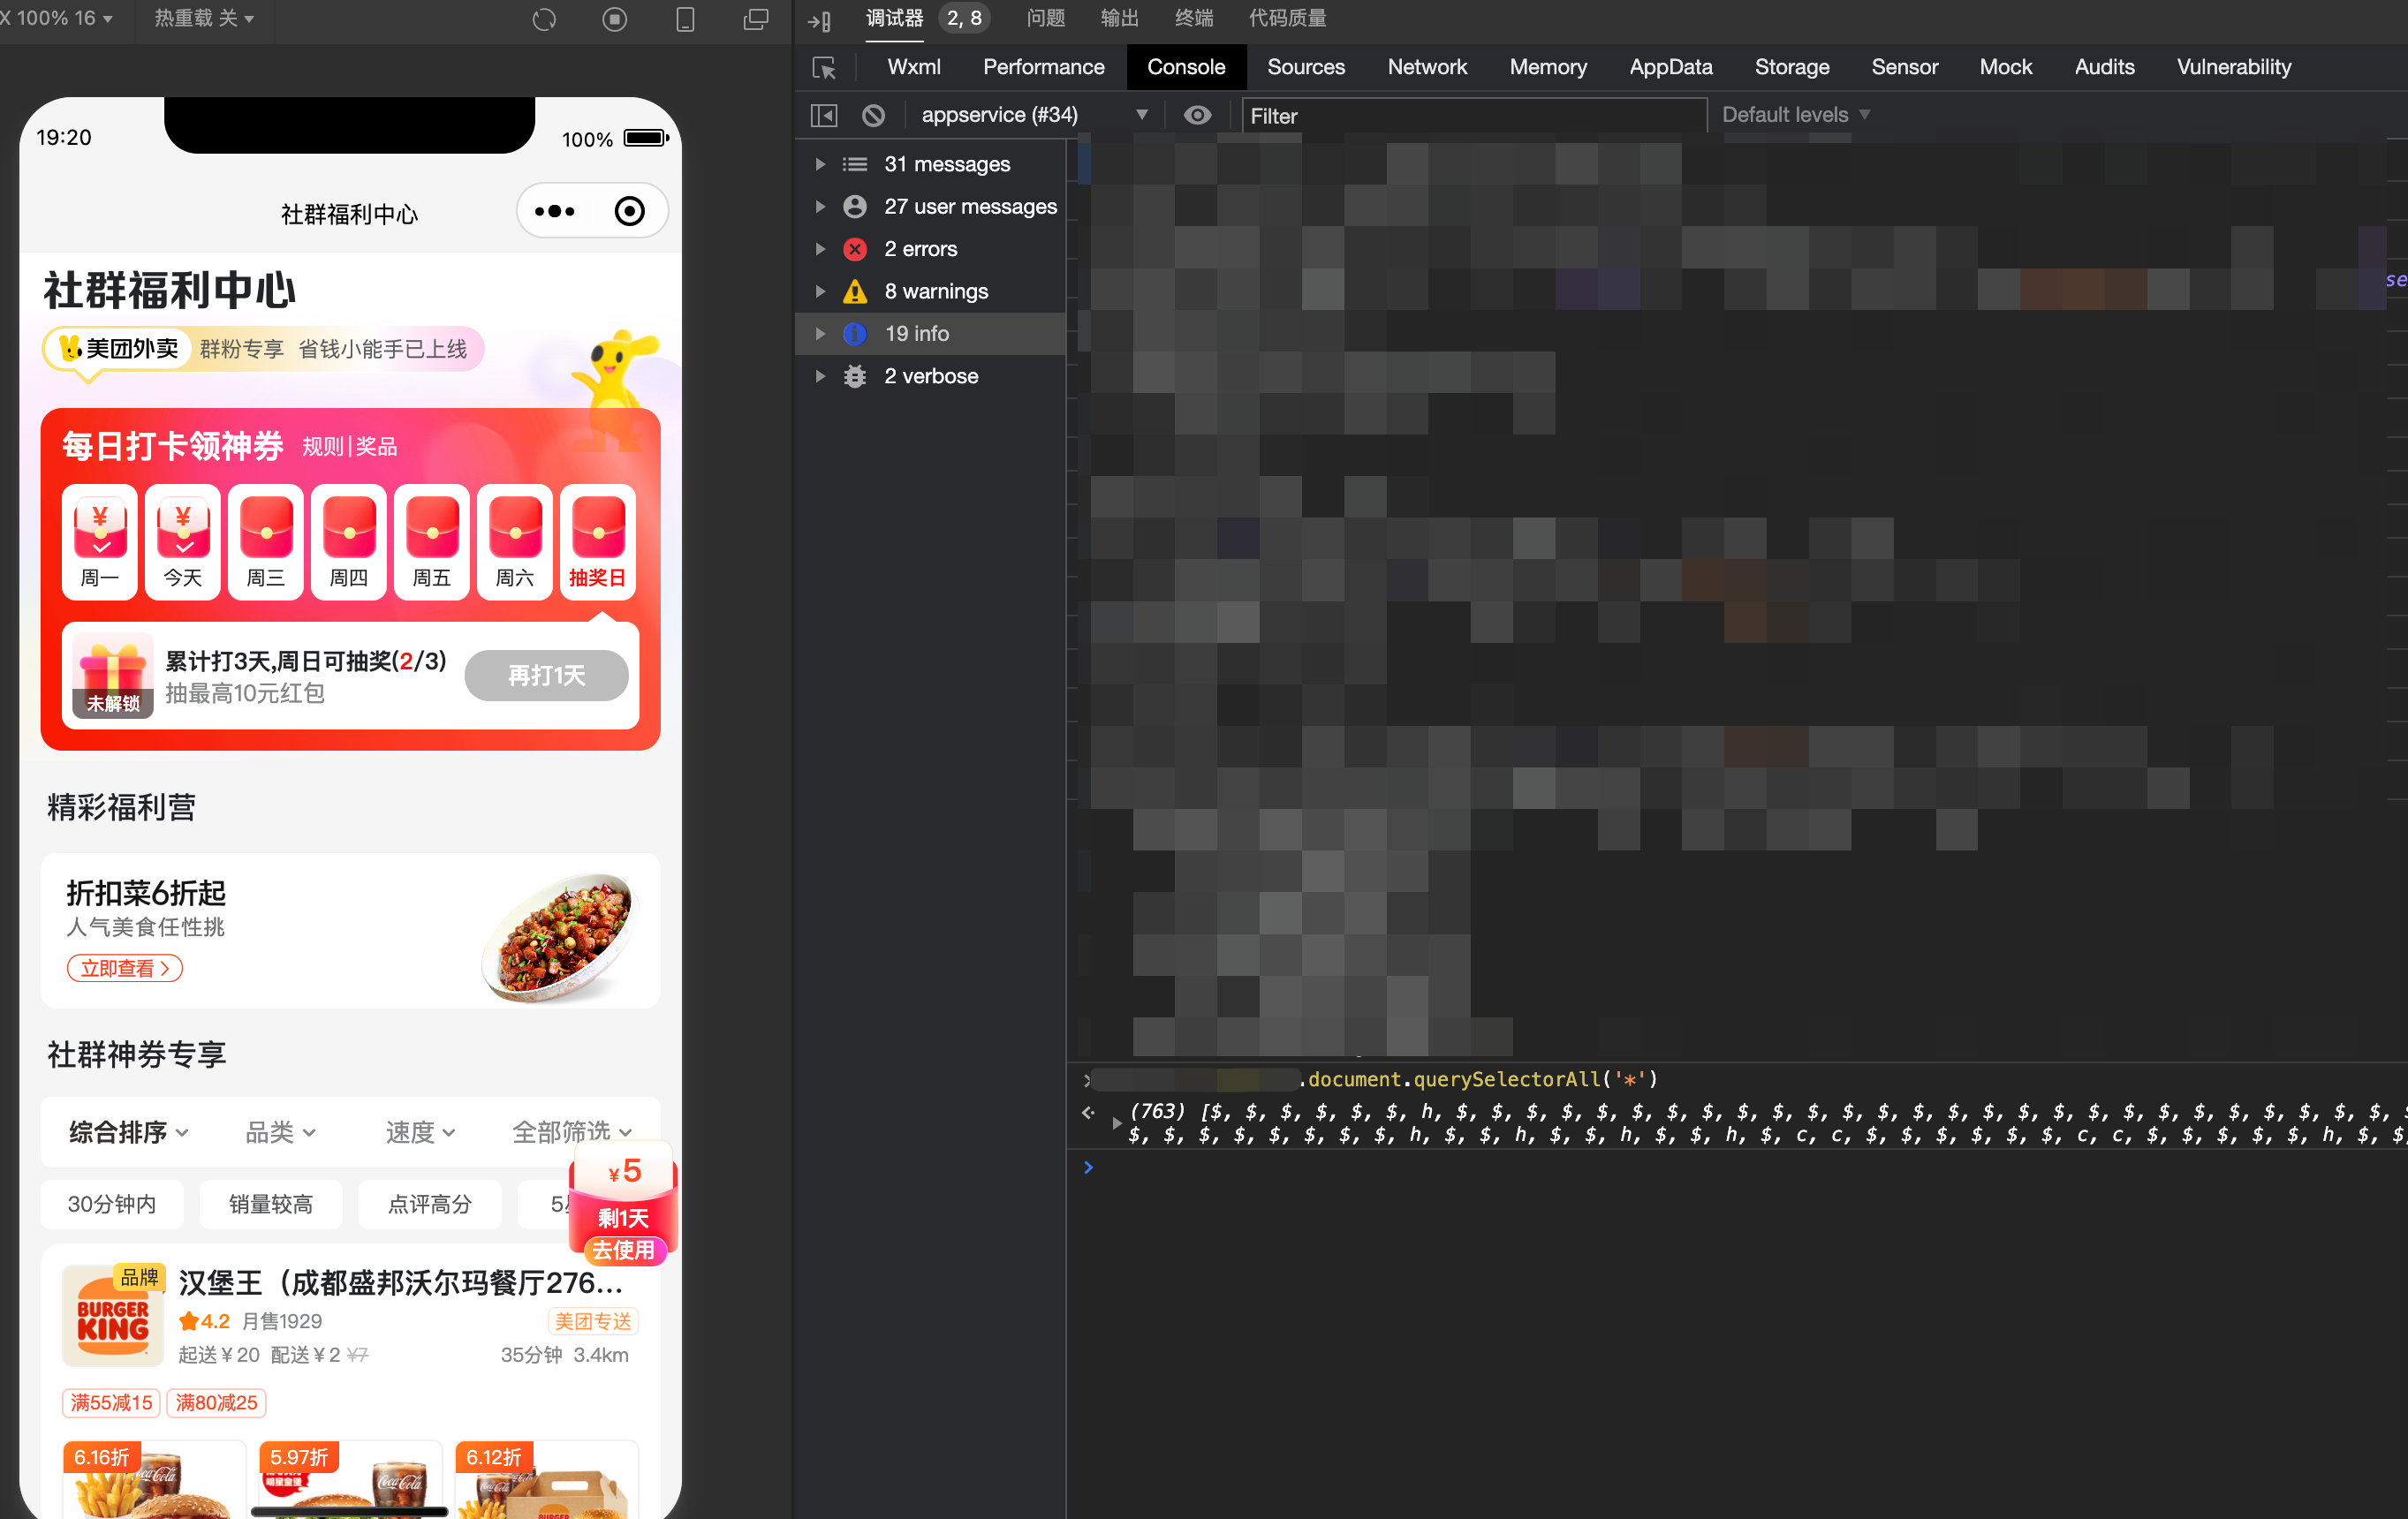Select the 8 warnings group

click(x=936, y=291)
